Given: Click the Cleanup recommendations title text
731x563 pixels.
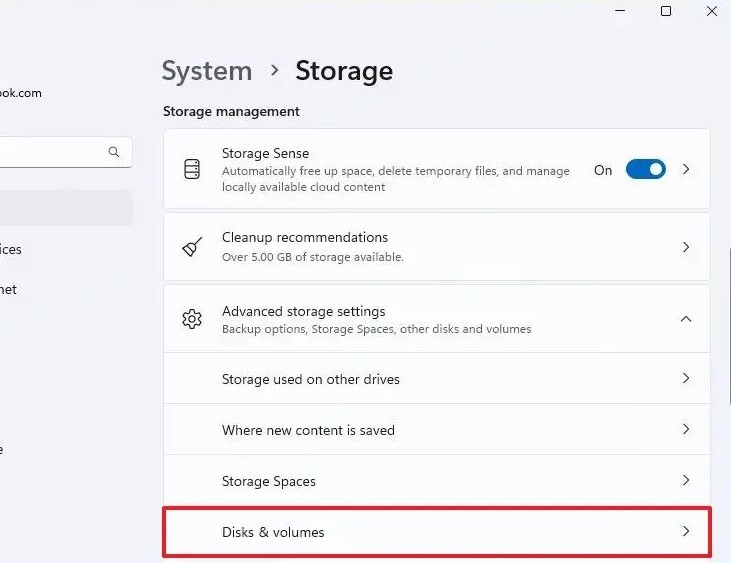Looking at the screenshot, I should pos(305,238).
